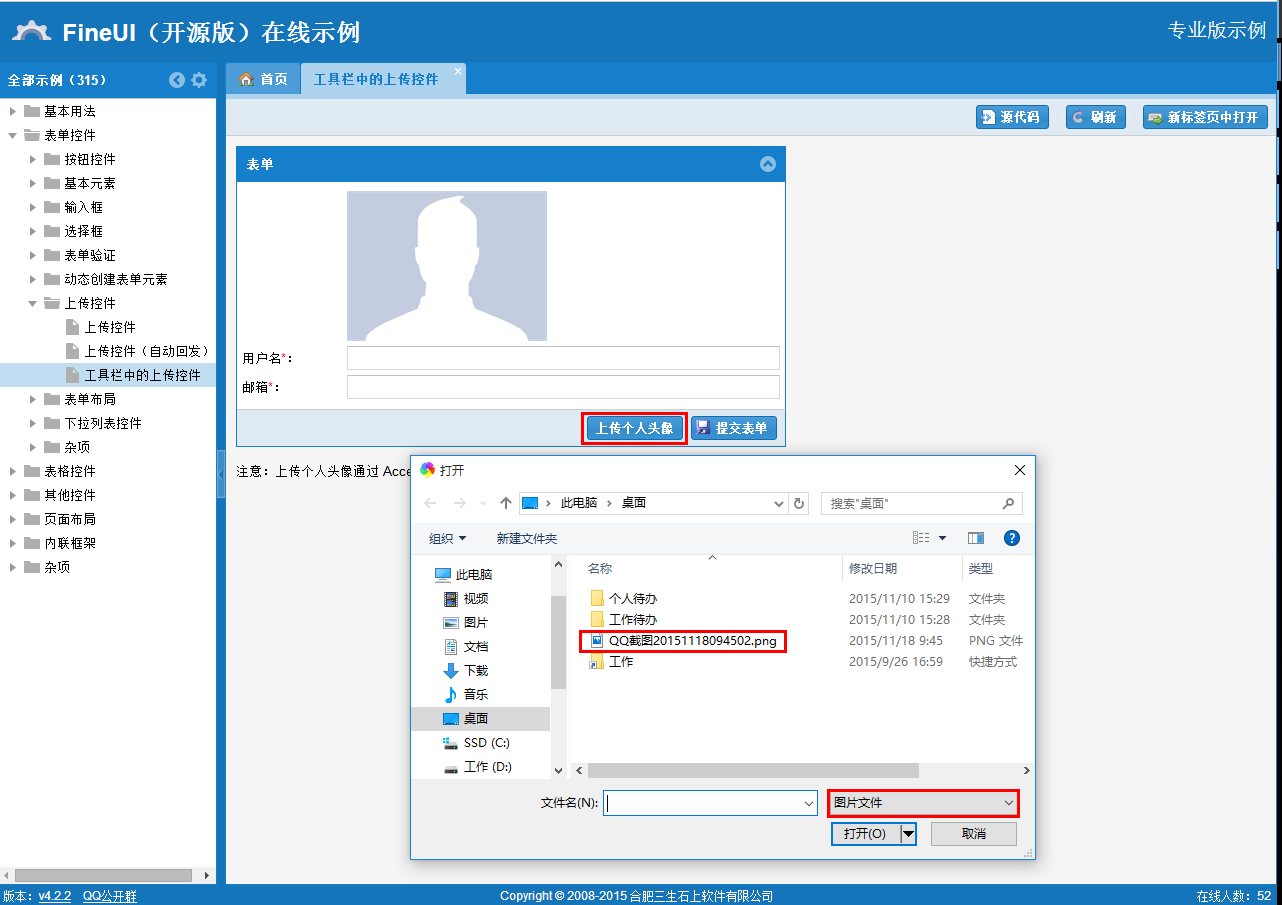Collapse the sidebar with the left-arrow icon

(x=177, y=80)
